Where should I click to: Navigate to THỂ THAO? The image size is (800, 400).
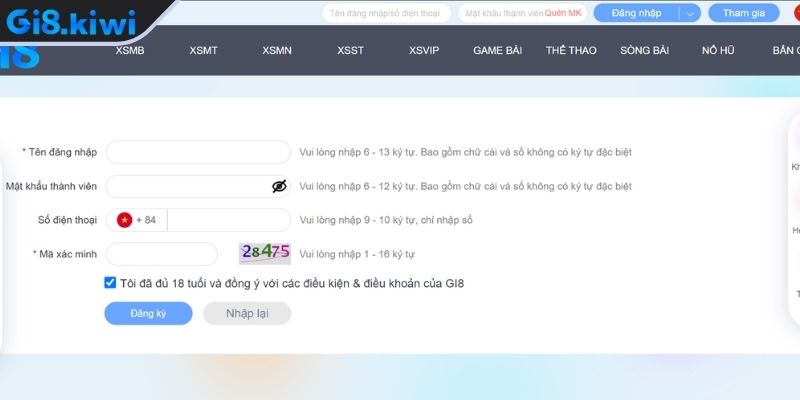[x=570, y=50]
